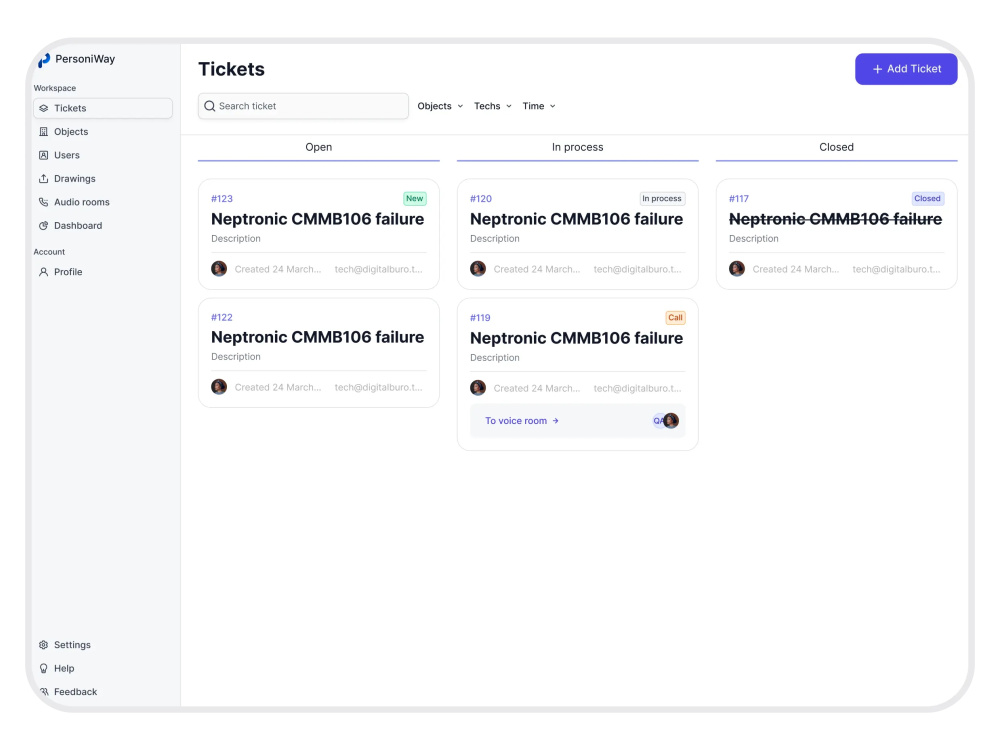Click ticket number #119
This screenshot has width=1000, height=750.
tap(480, 318)
